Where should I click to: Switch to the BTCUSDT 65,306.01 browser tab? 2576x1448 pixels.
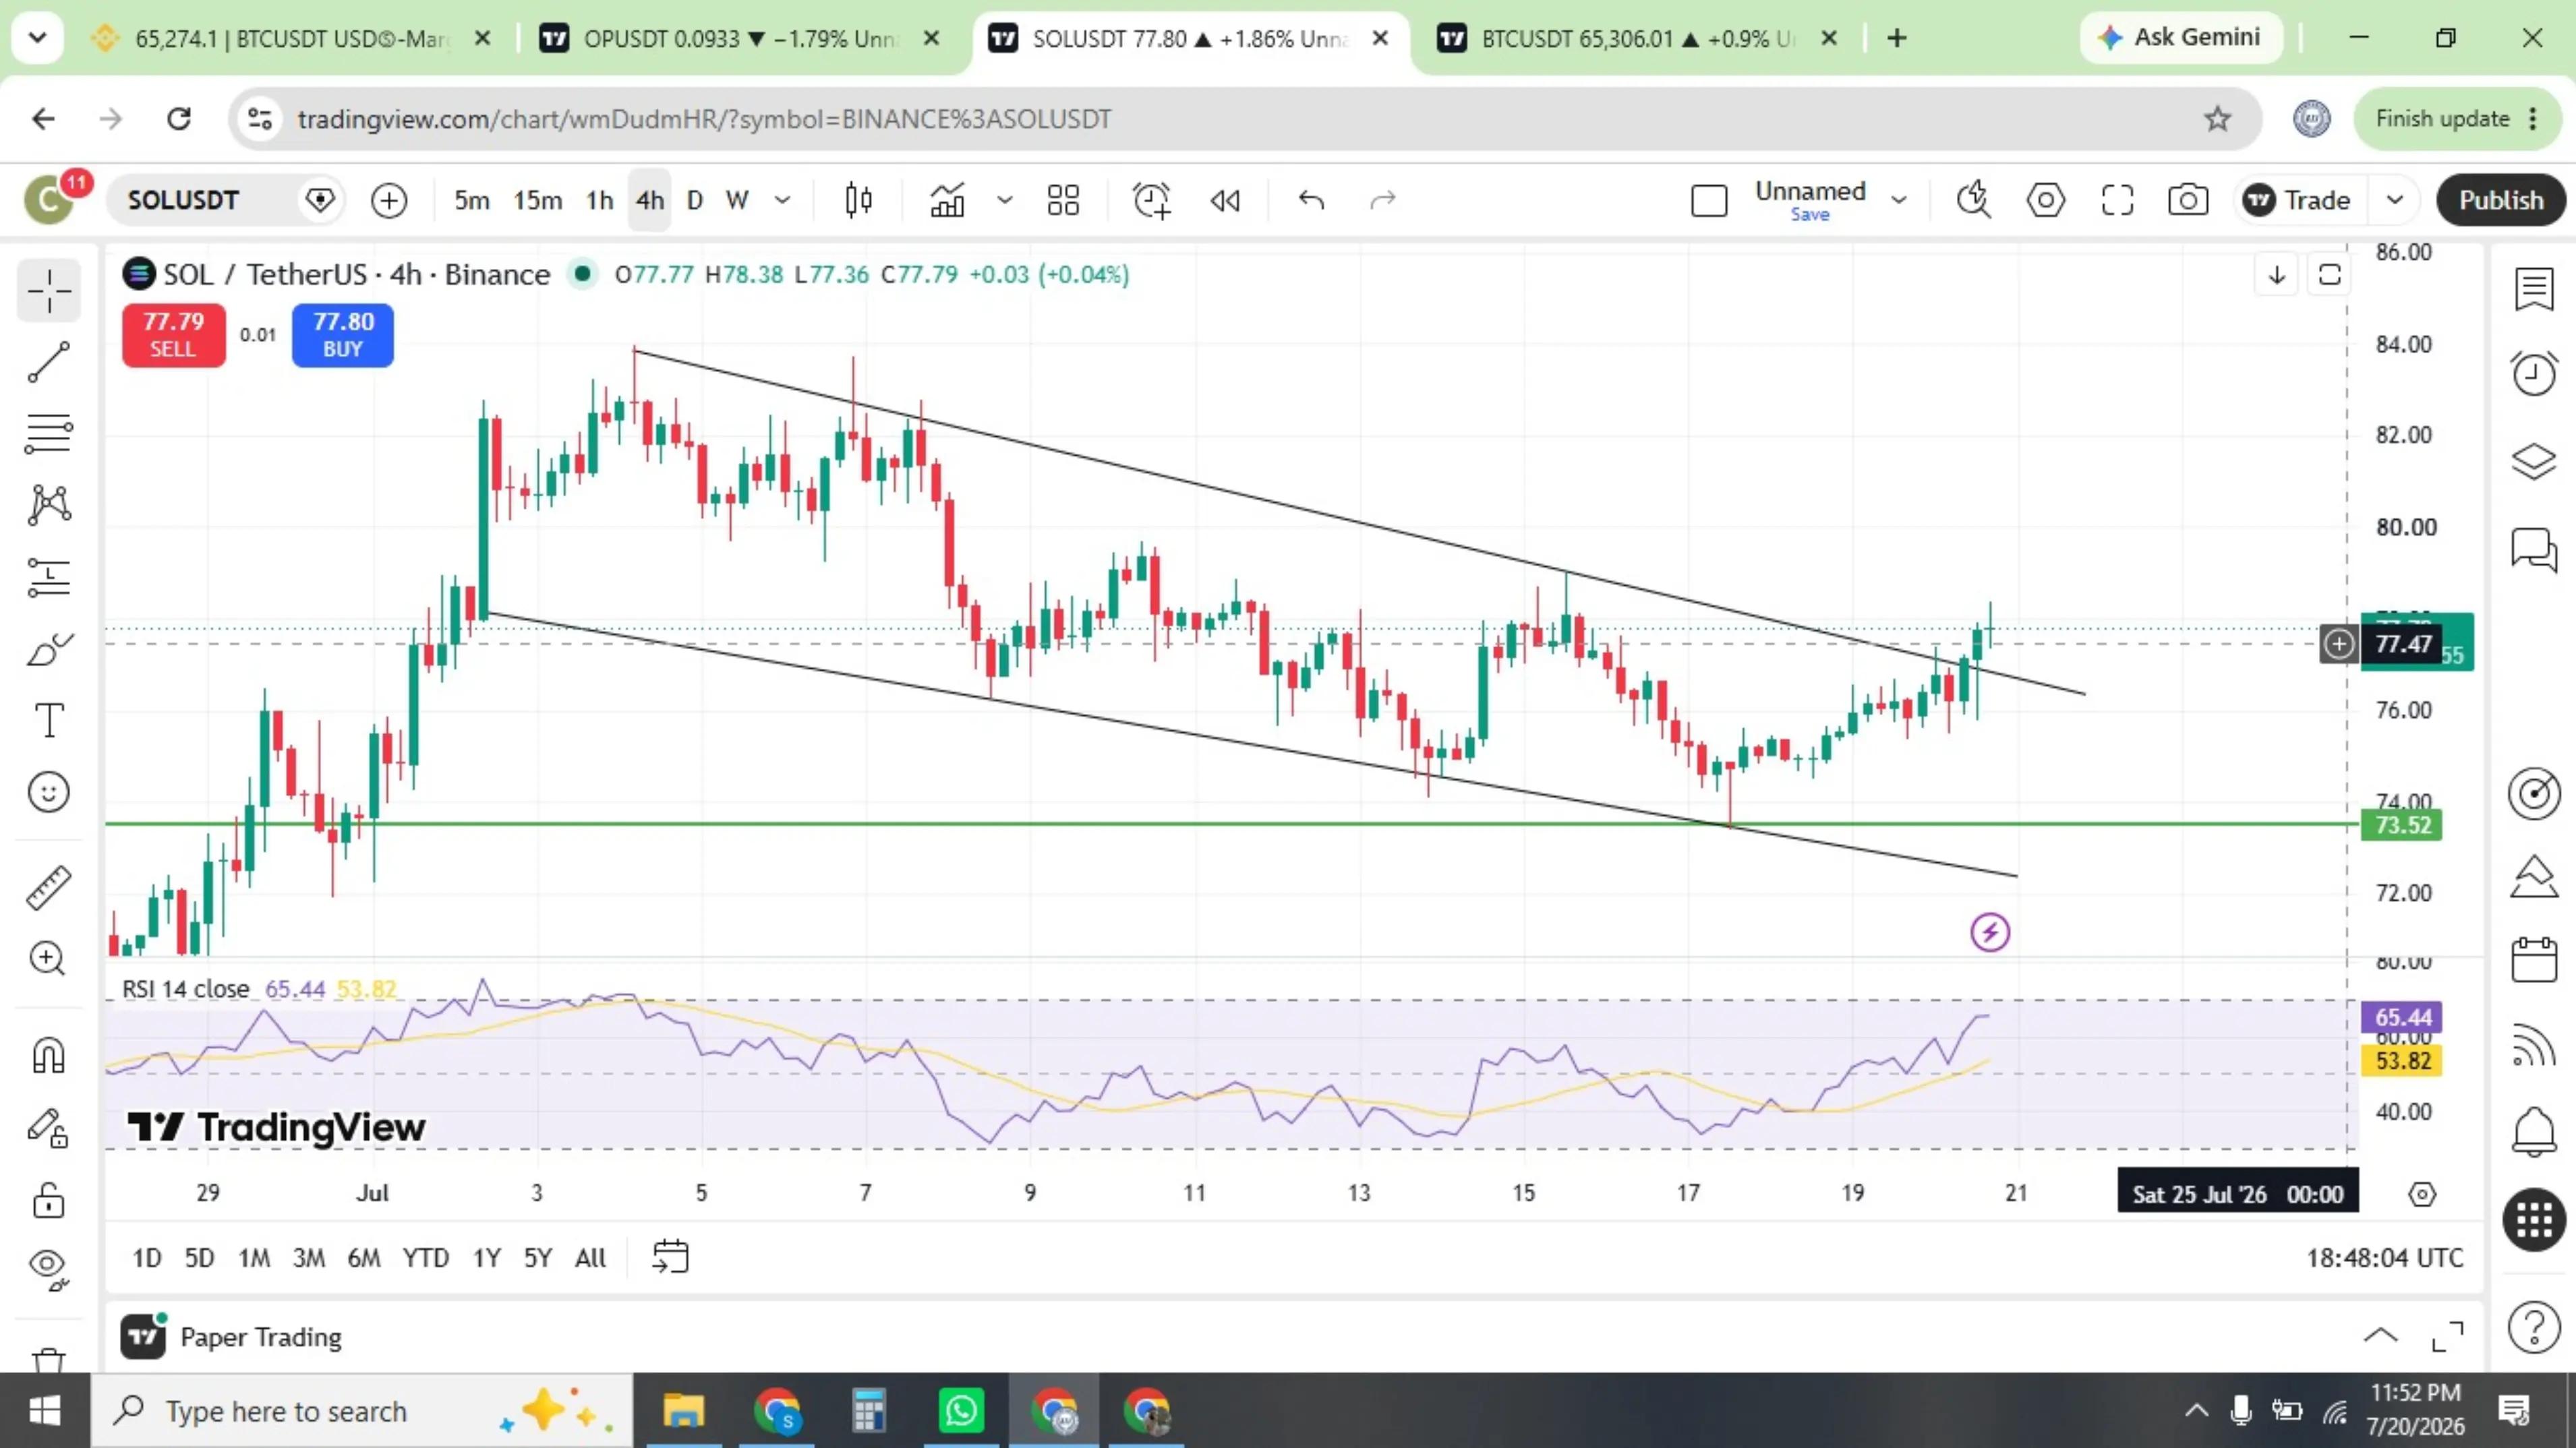pyautogui.click(x=1636, y=39)
